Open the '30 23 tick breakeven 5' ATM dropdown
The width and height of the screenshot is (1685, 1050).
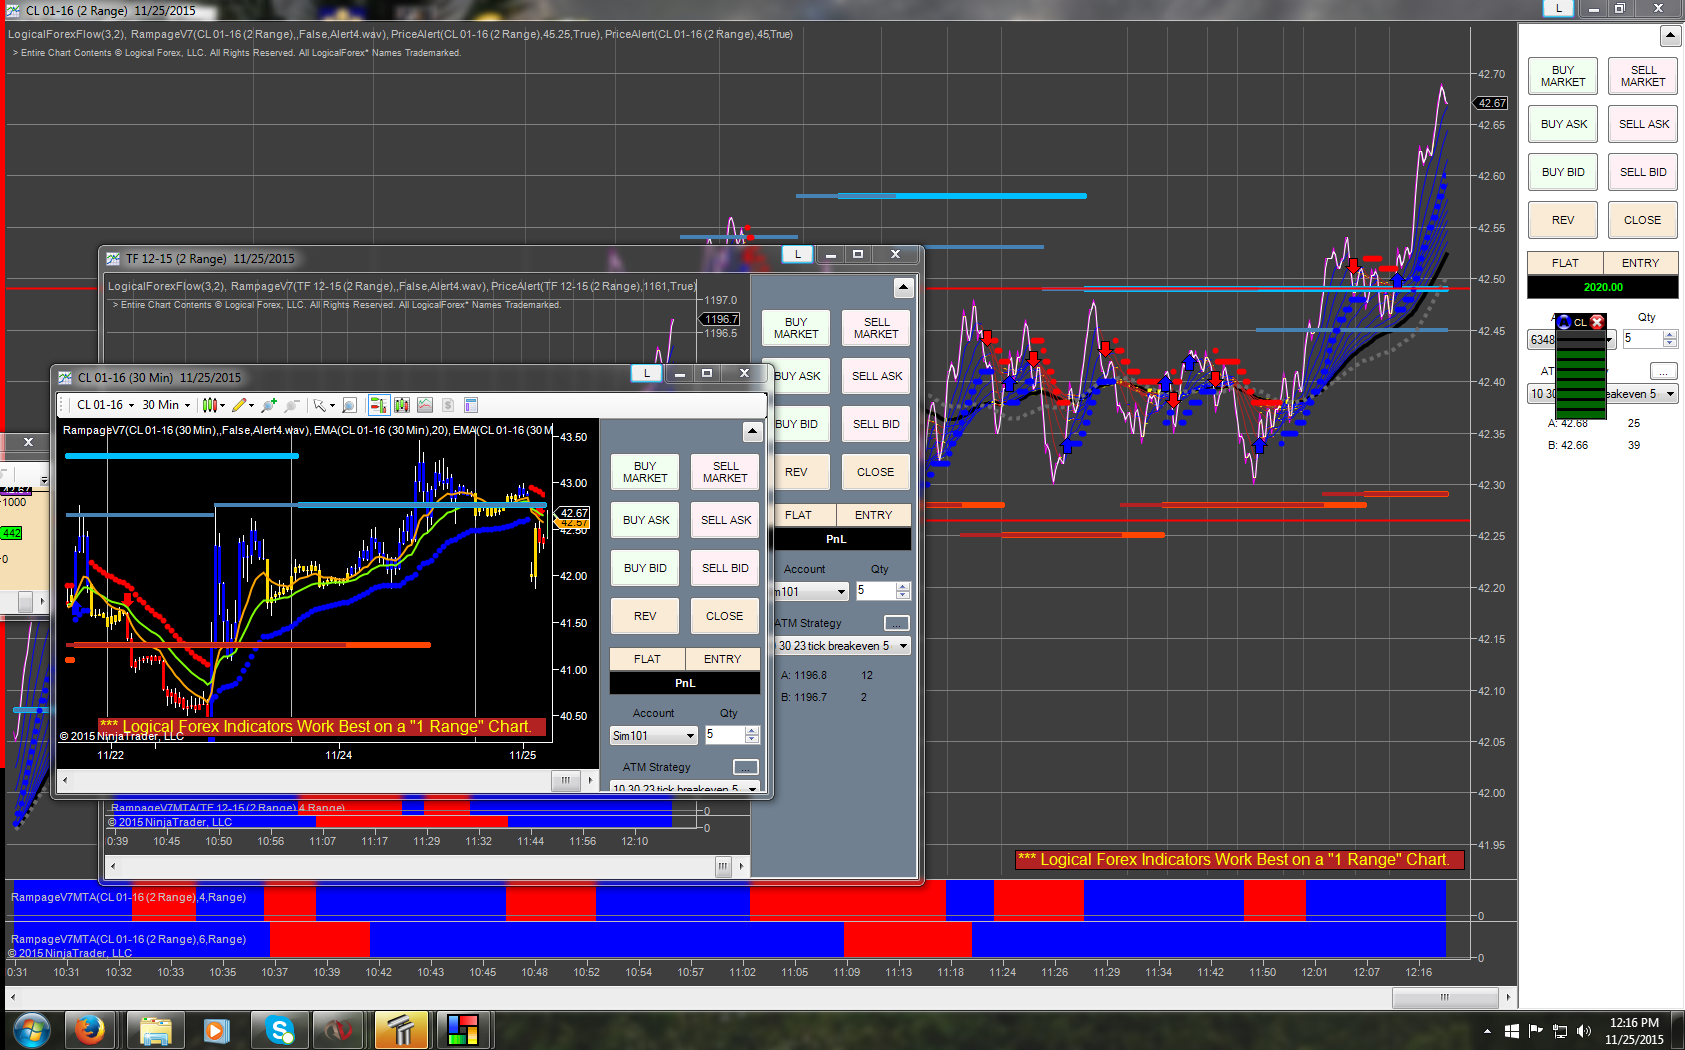(x=843, y=646)
